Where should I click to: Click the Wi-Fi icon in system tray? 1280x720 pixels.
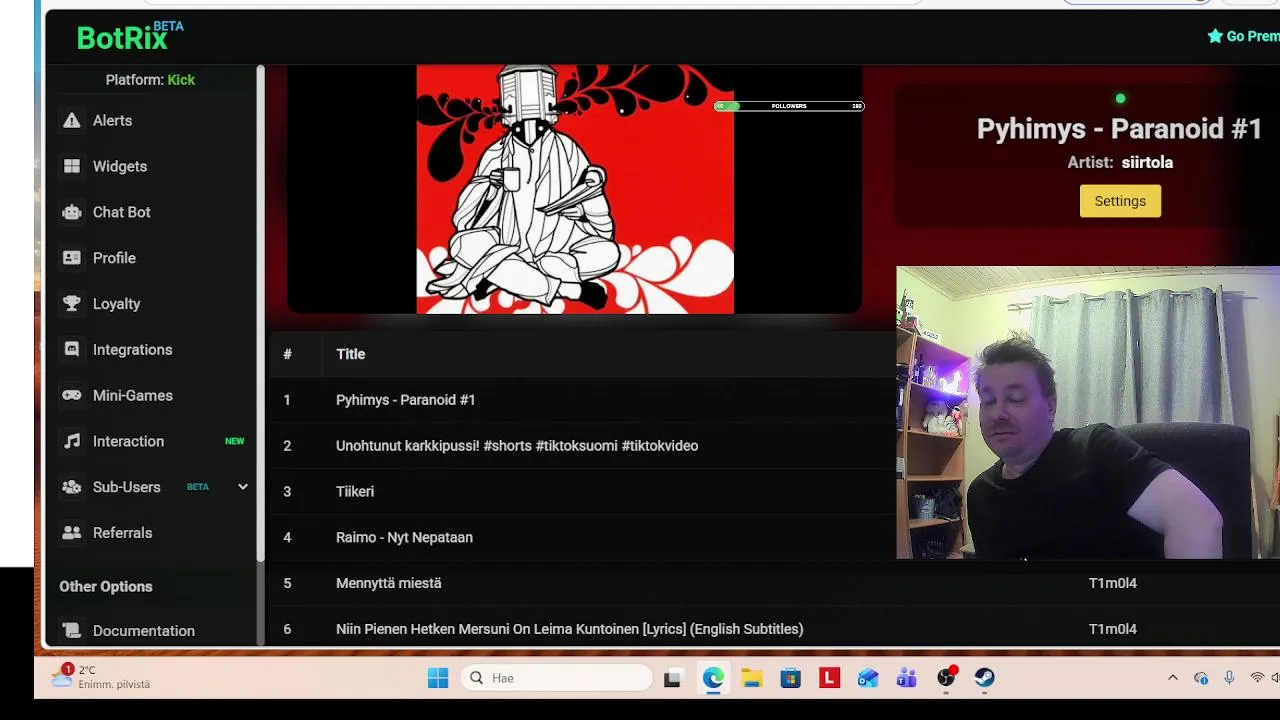pyautogui.click(x=1257, y=678)
